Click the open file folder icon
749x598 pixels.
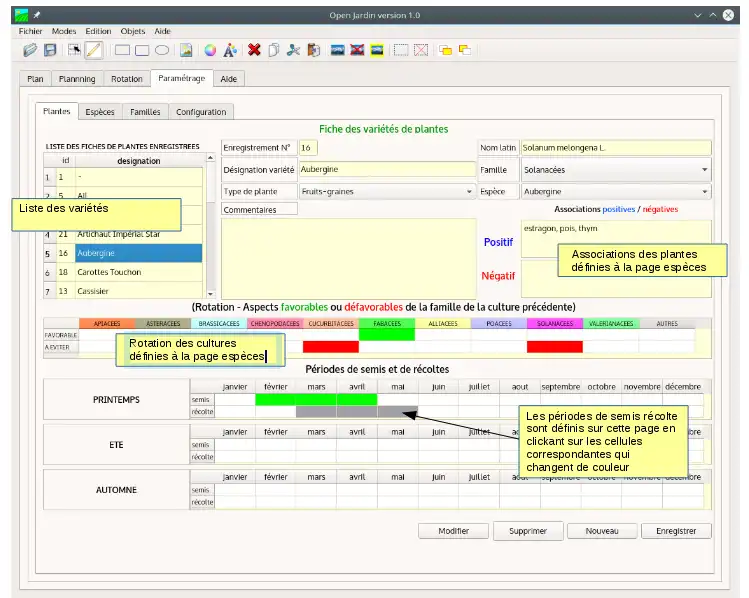tap(30, 49)
